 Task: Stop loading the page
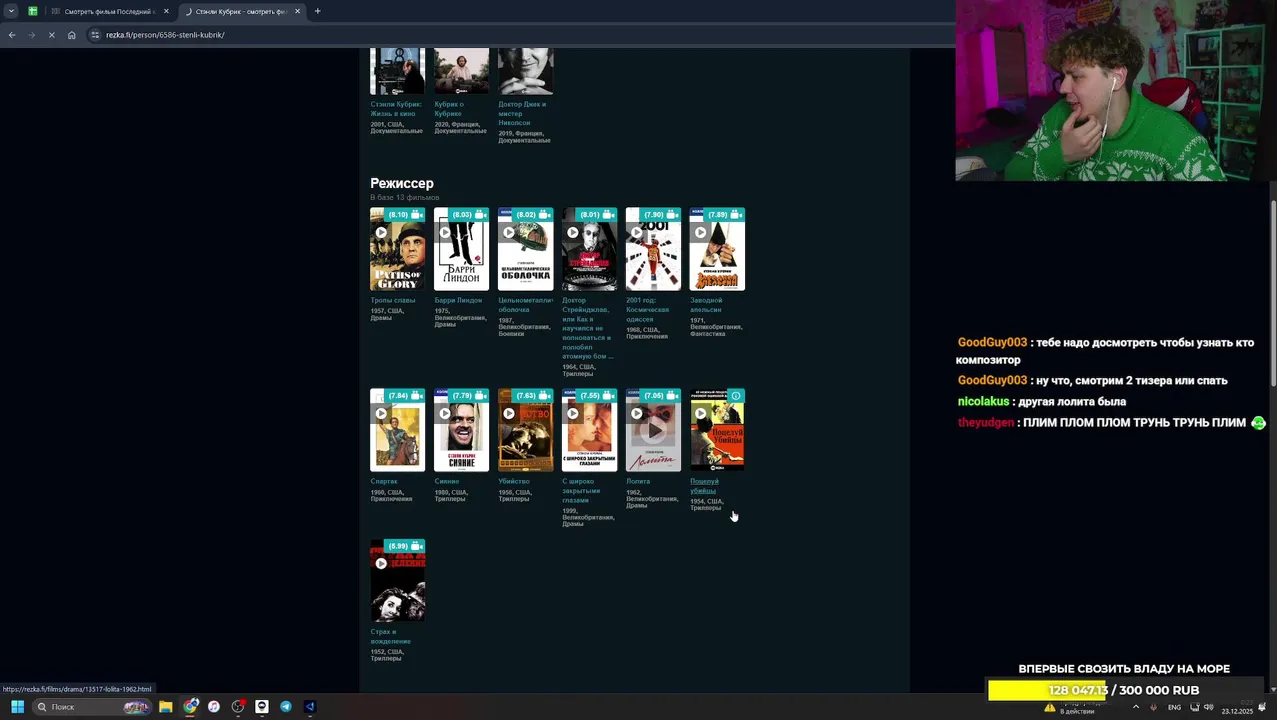click(x=52, y=35)
